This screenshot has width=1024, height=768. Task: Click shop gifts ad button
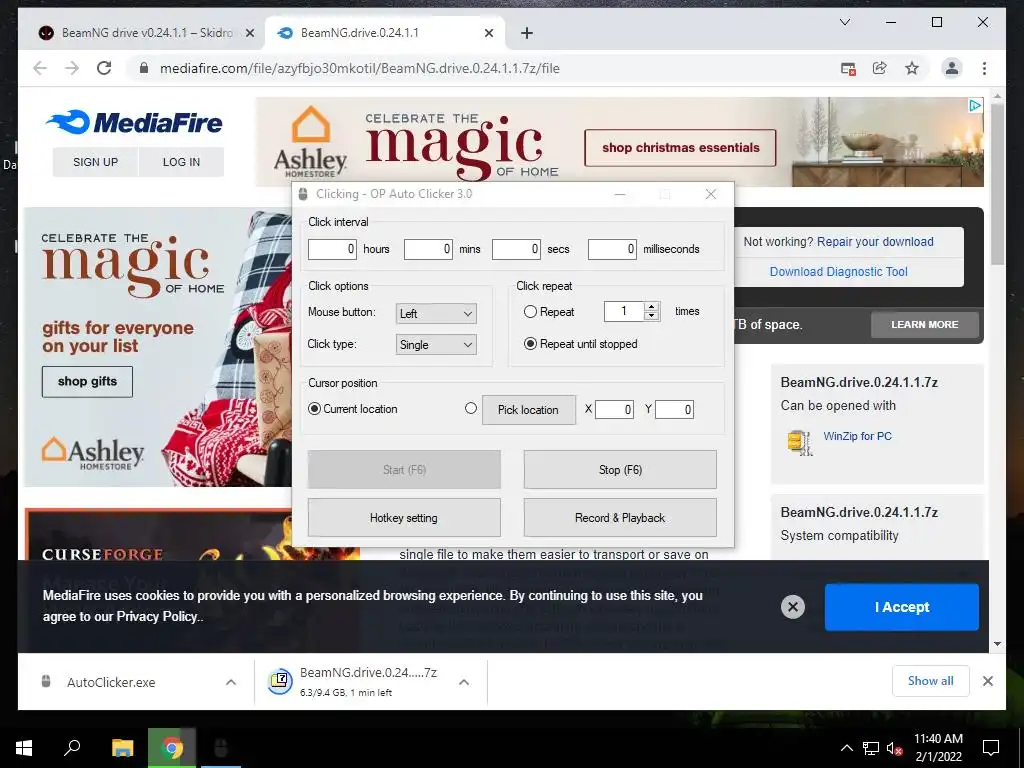(87, 381)
